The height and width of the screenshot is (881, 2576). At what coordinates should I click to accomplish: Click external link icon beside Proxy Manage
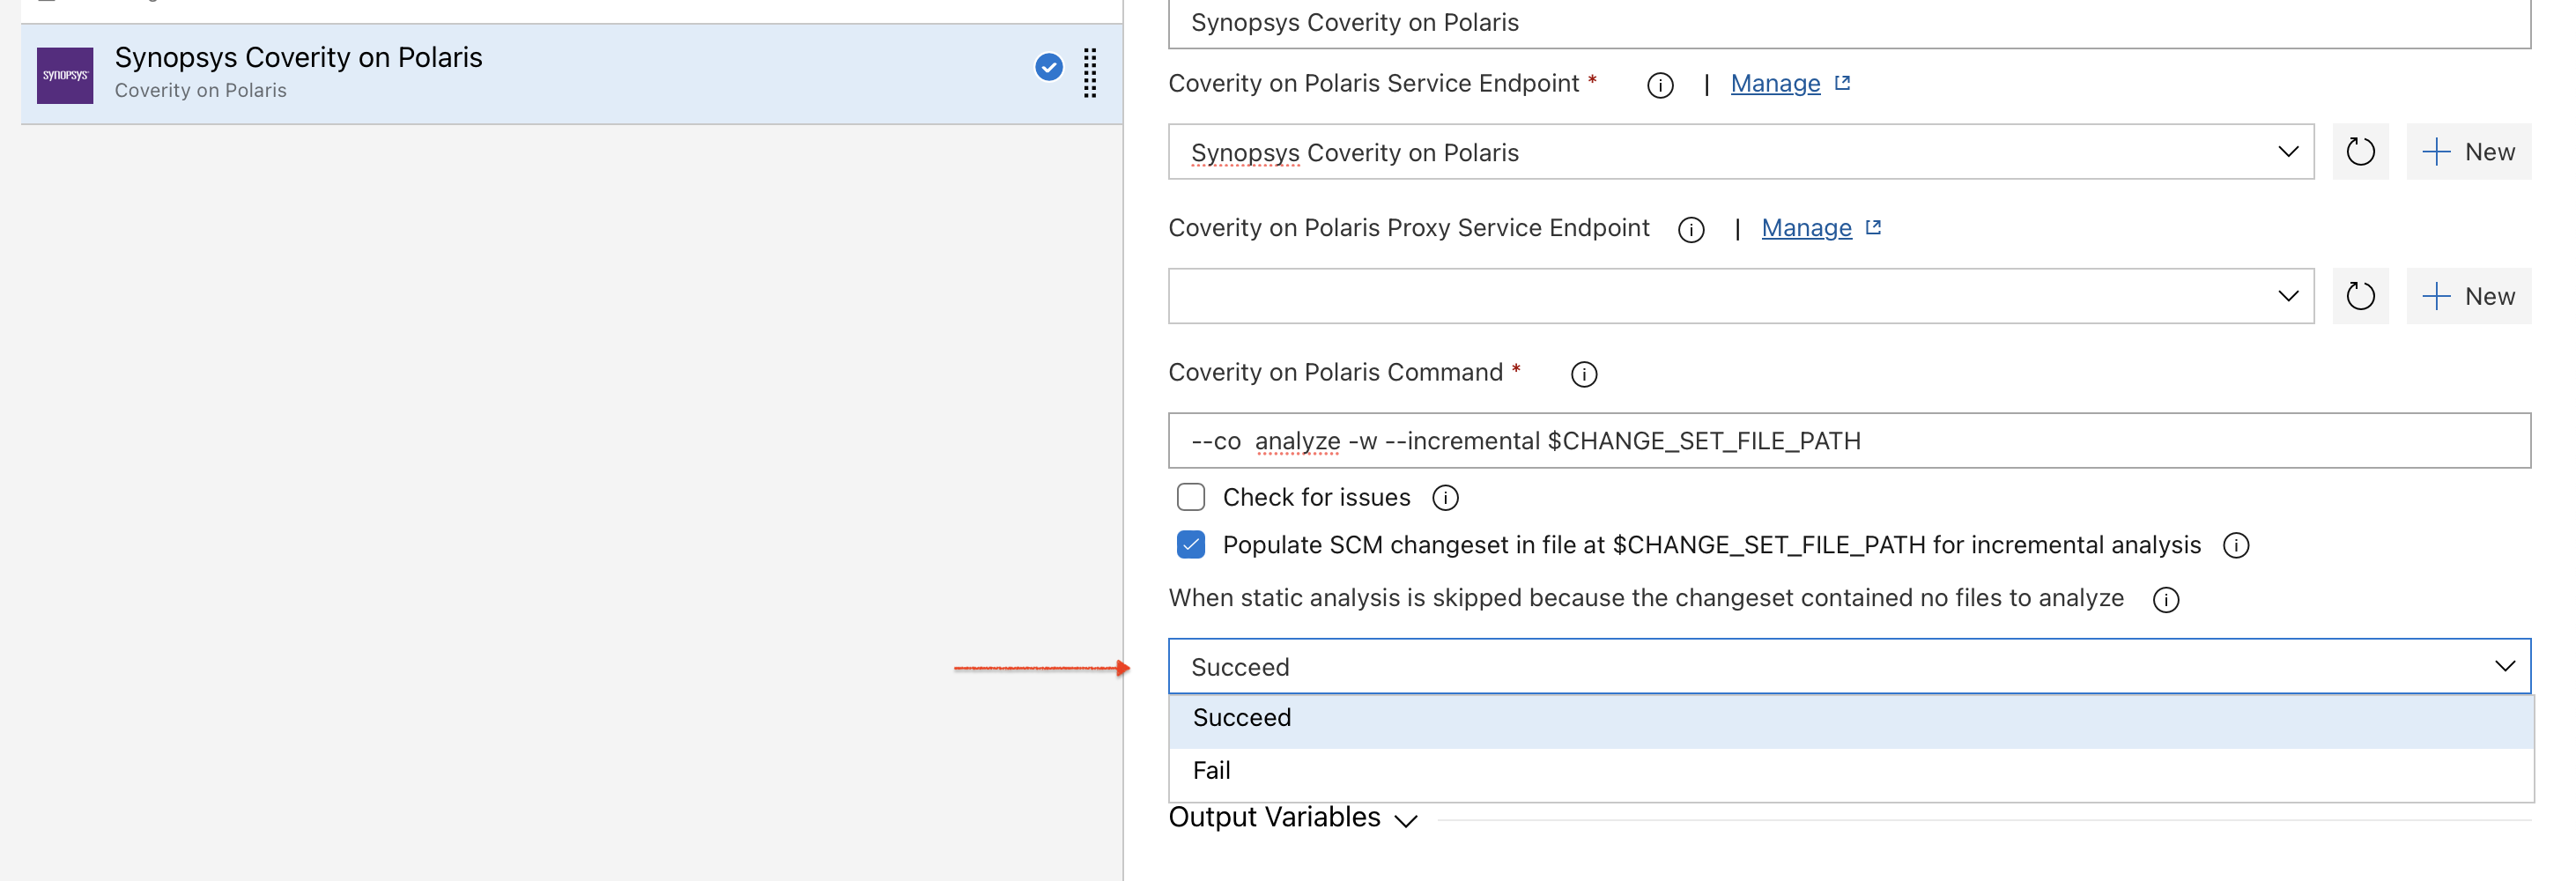[1874, 227]
